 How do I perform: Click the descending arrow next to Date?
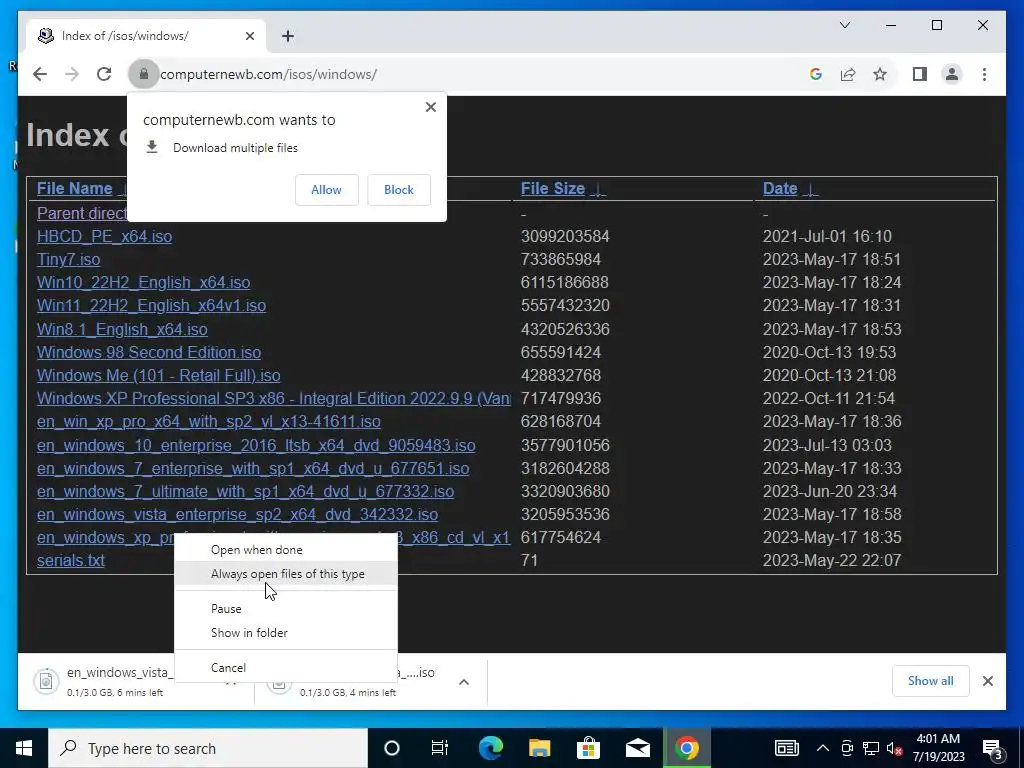coord(810,190)
